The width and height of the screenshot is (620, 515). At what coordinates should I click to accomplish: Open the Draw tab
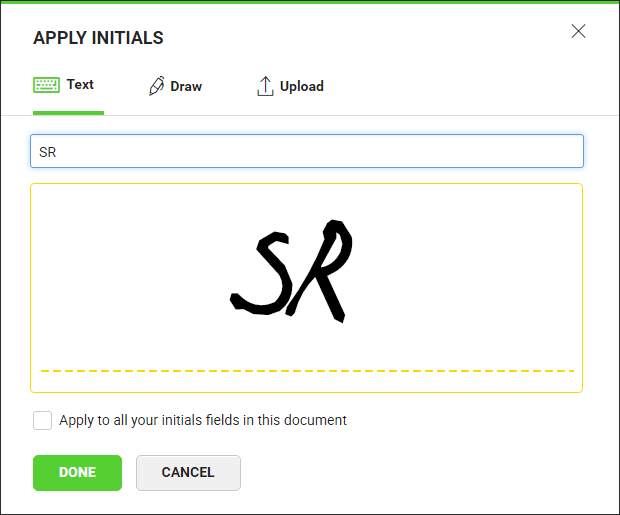186,87
